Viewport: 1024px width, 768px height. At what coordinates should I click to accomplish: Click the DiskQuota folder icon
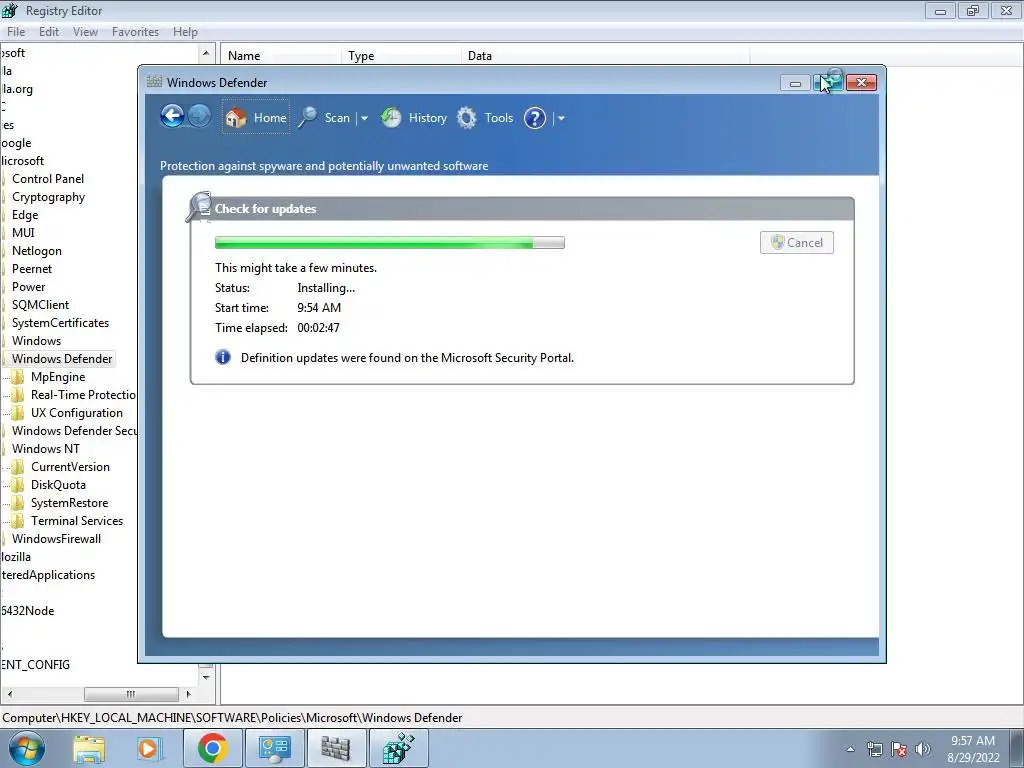click(18, 485)
